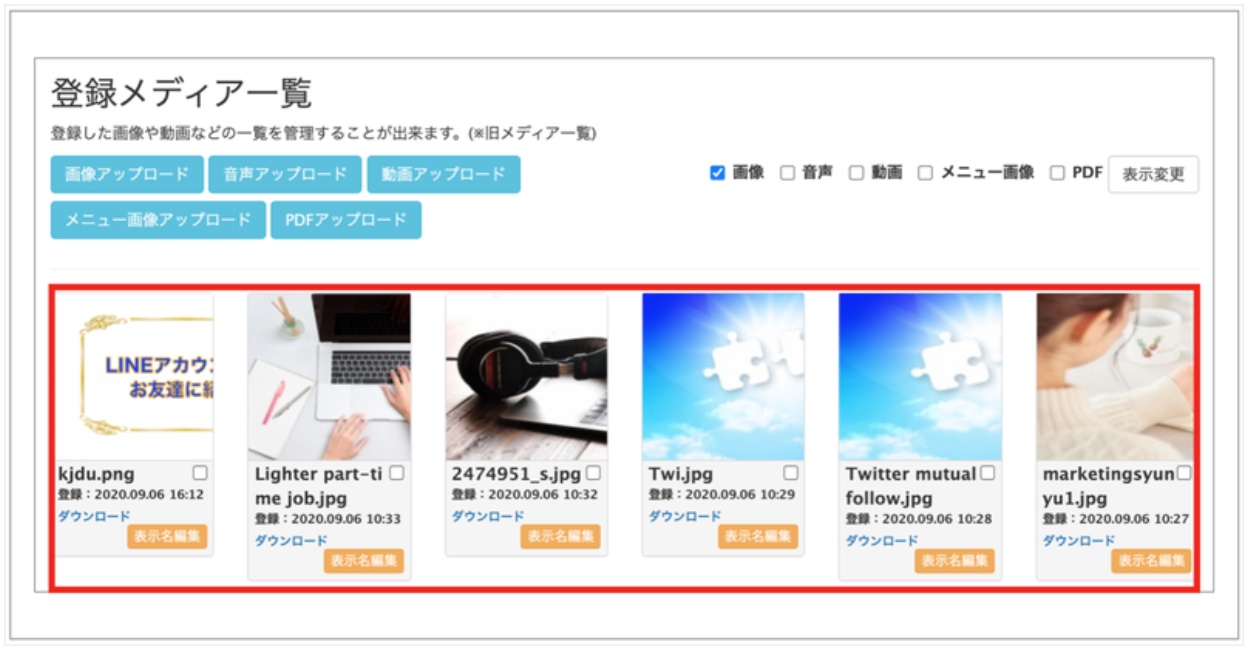Enable the 音声 filter checkbox
Screen dimensions: 1254x654
point(787,173)
